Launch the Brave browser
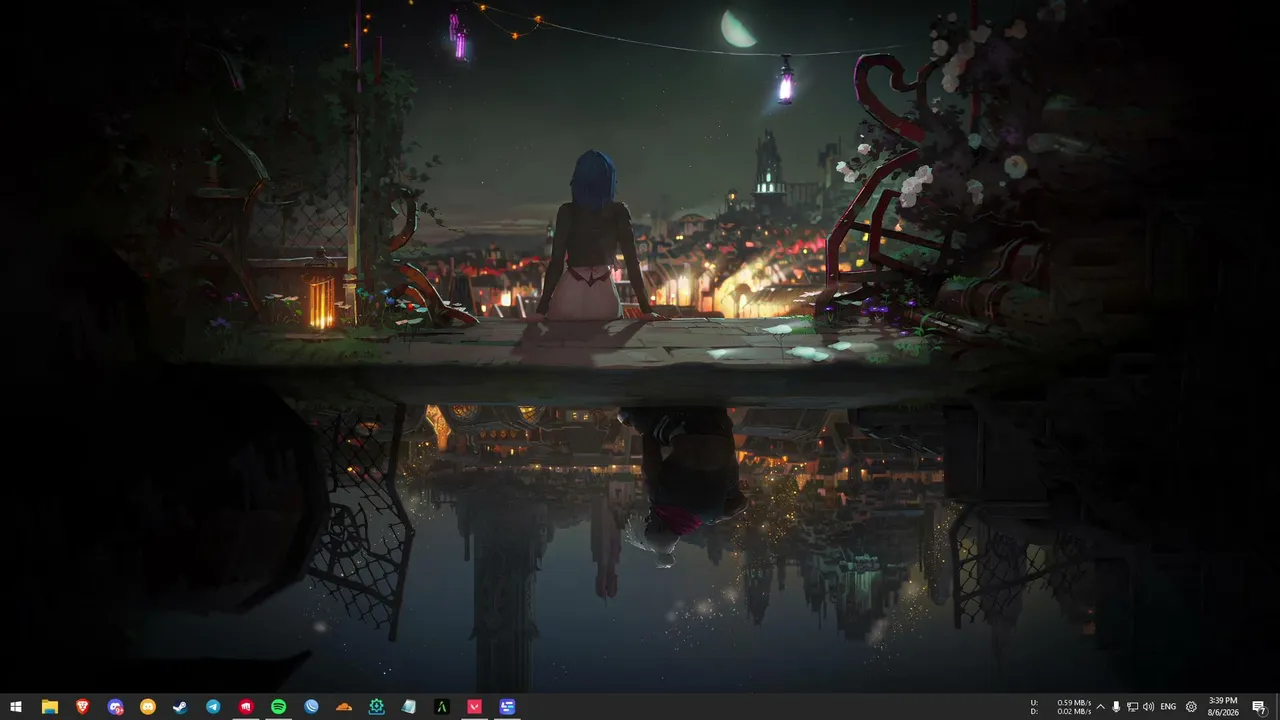This screenshot has width=1280, height=720. tap(82, 707)
